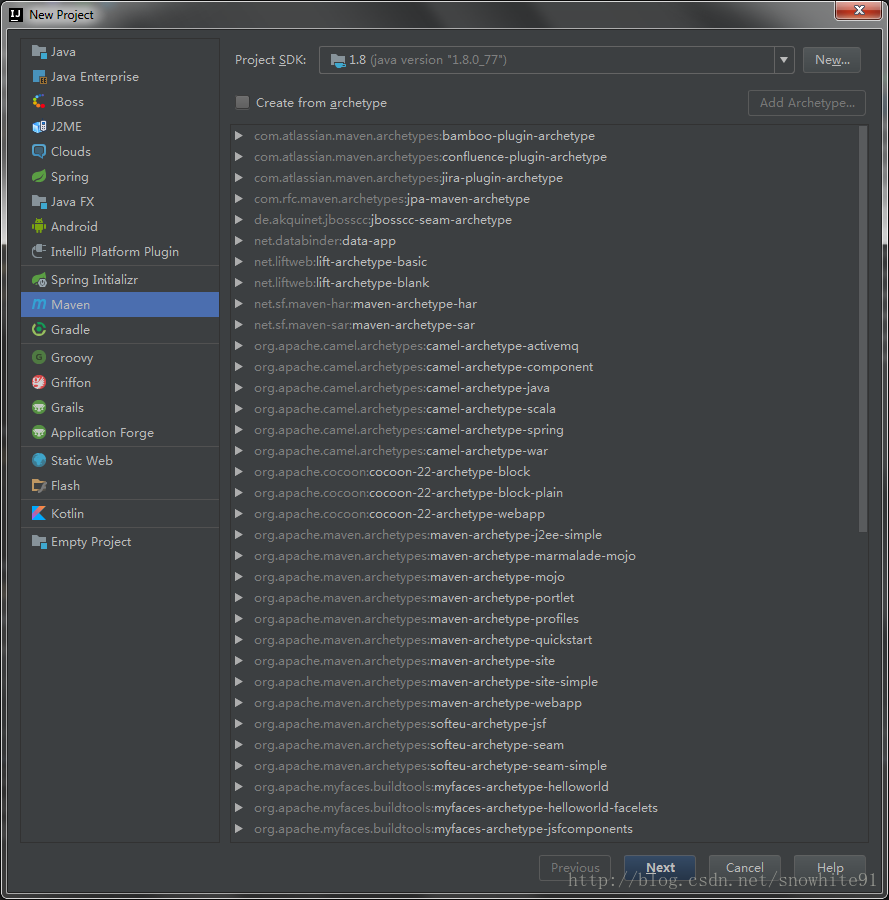Click the Add Archetype... button
889x900 pixels.
click(x=807, y=103)
